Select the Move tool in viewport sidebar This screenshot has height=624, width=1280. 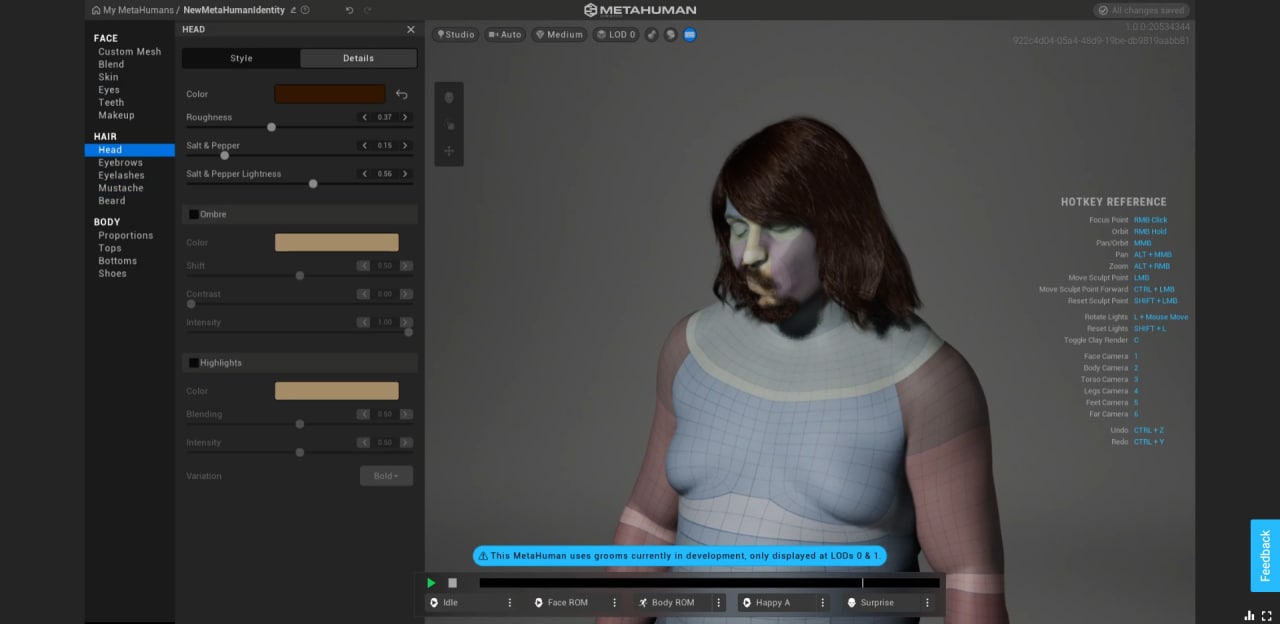(x=449, y=151)
